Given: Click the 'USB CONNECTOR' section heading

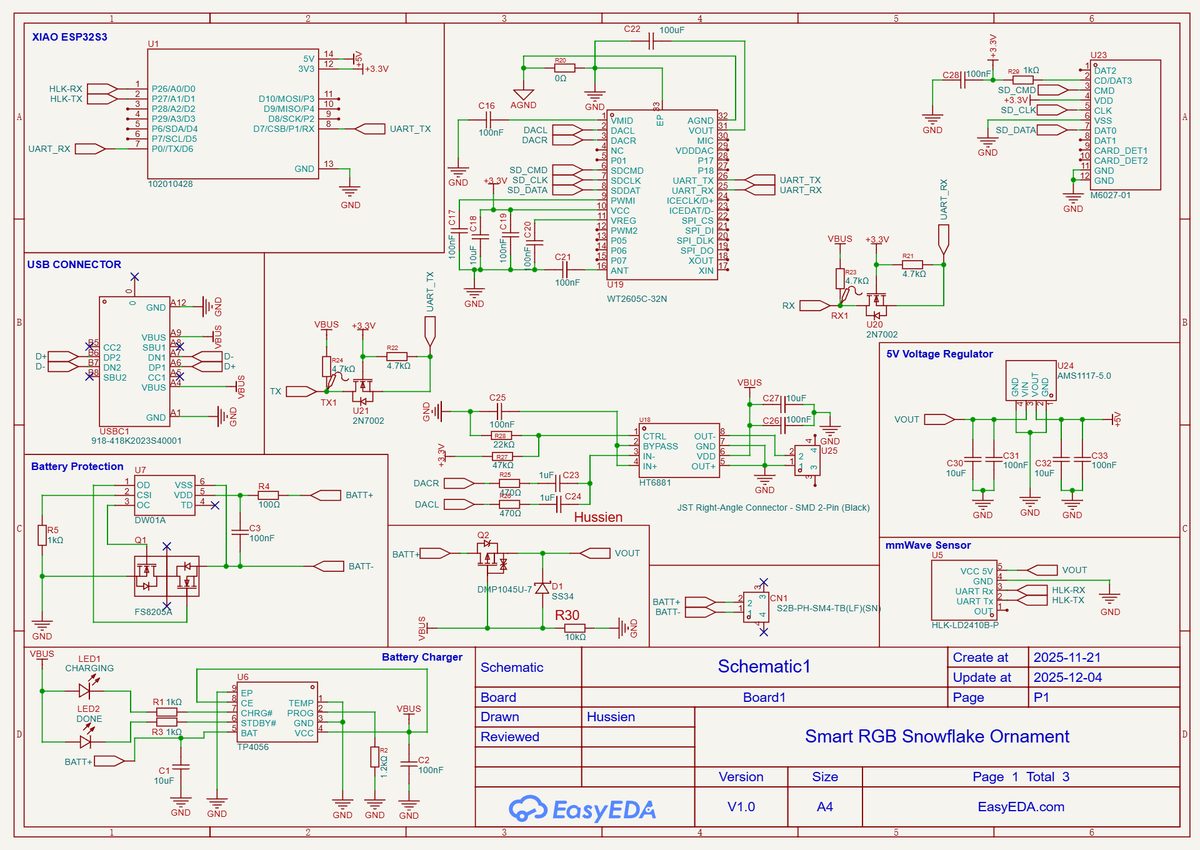Looking at the screenshot, I should pos(76,265).
